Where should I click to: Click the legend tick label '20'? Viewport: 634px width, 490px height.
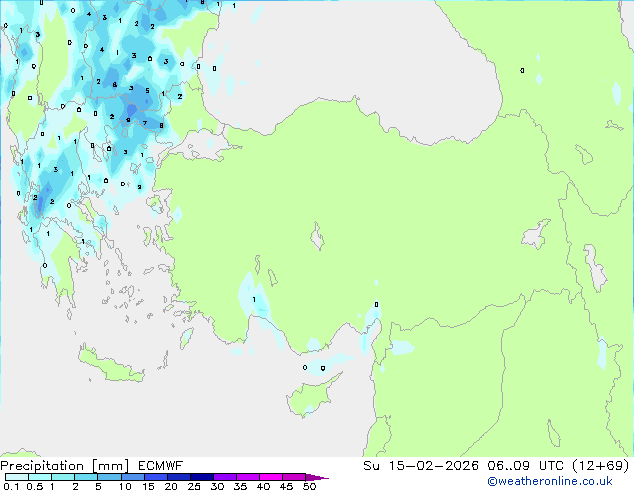coord(171,486)
